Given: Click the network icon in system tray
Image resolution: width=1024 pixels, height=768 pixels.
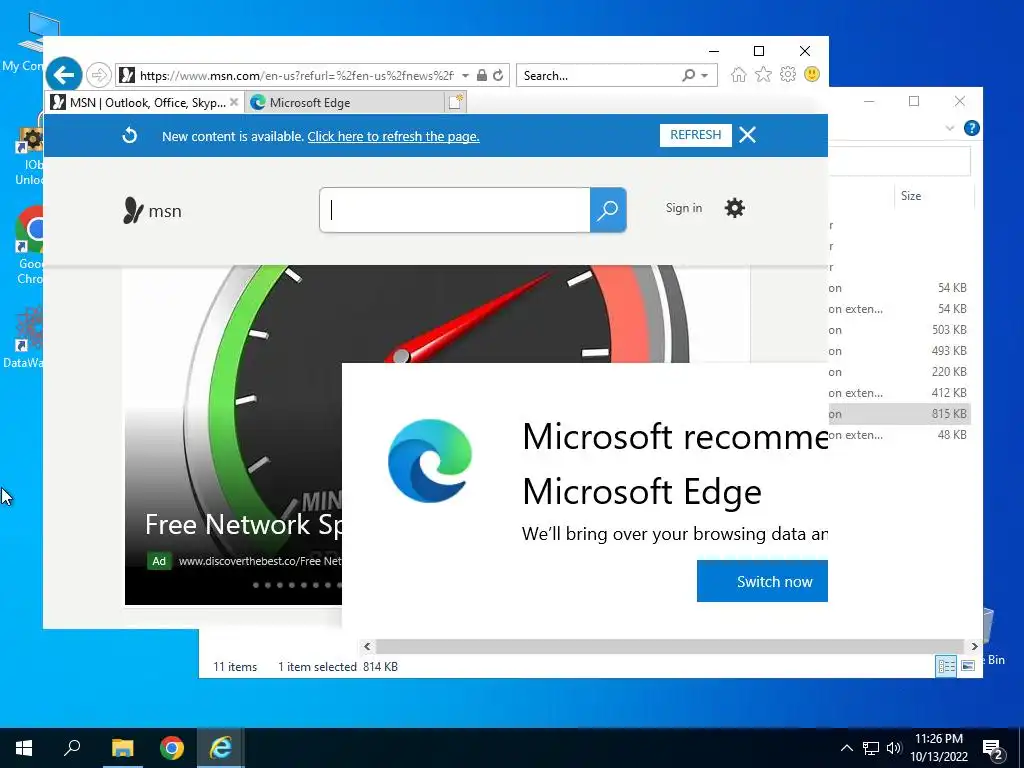Looking at the screenshot, I should click(x=871, y=748).
